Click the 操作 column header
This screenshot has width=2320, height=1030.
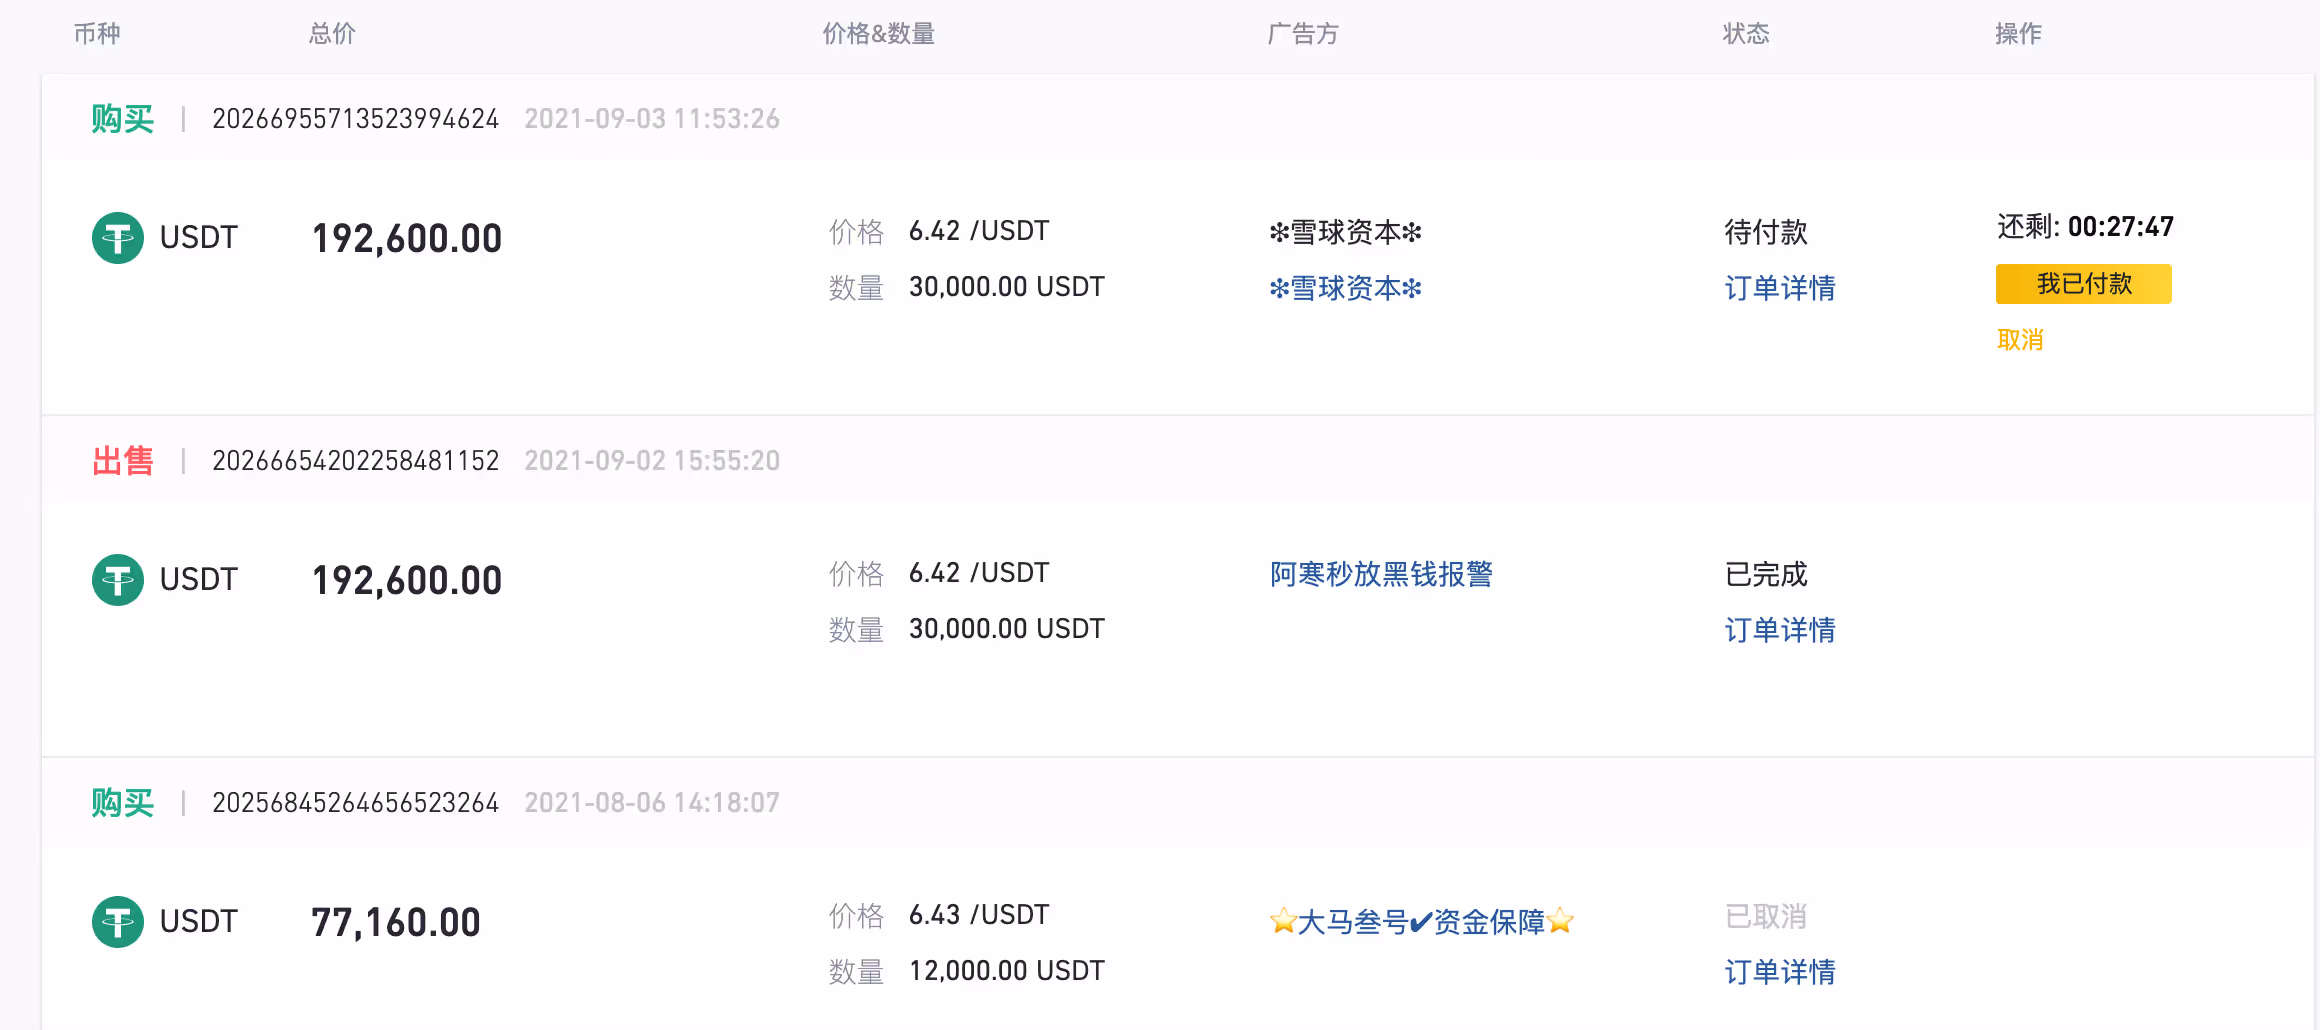click(2018, 34)
